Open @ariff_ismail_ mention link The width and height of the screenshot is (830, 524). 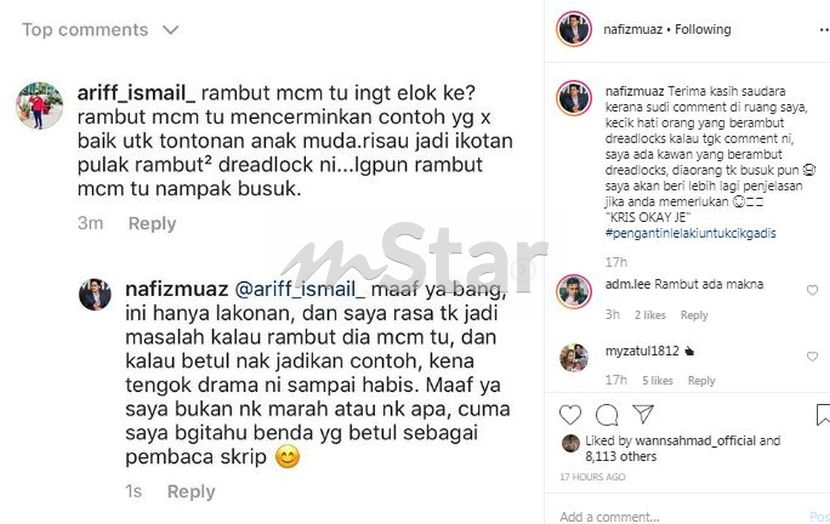tap(300, 290)
